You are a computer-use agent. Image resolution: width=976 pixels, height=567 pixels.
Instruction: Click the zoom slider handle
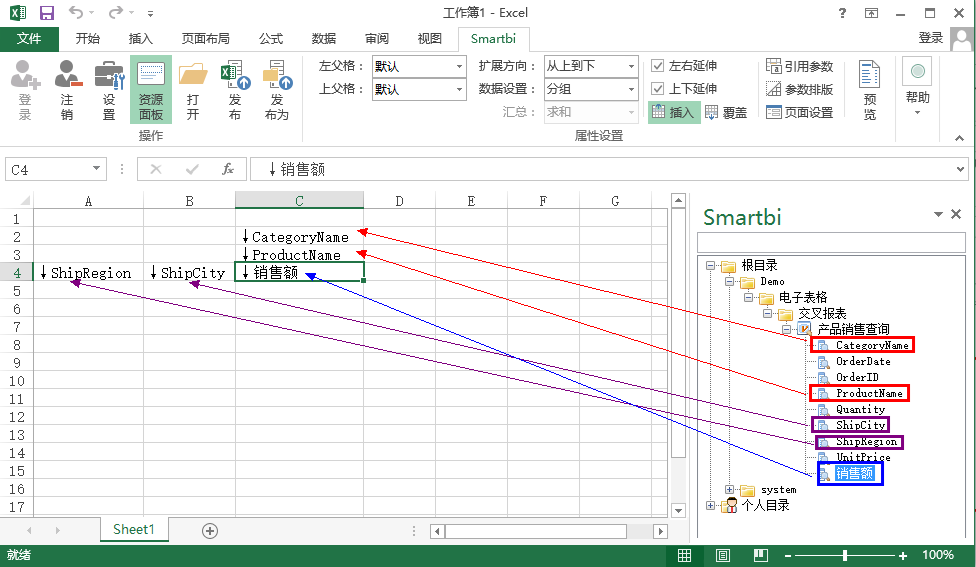845,555
